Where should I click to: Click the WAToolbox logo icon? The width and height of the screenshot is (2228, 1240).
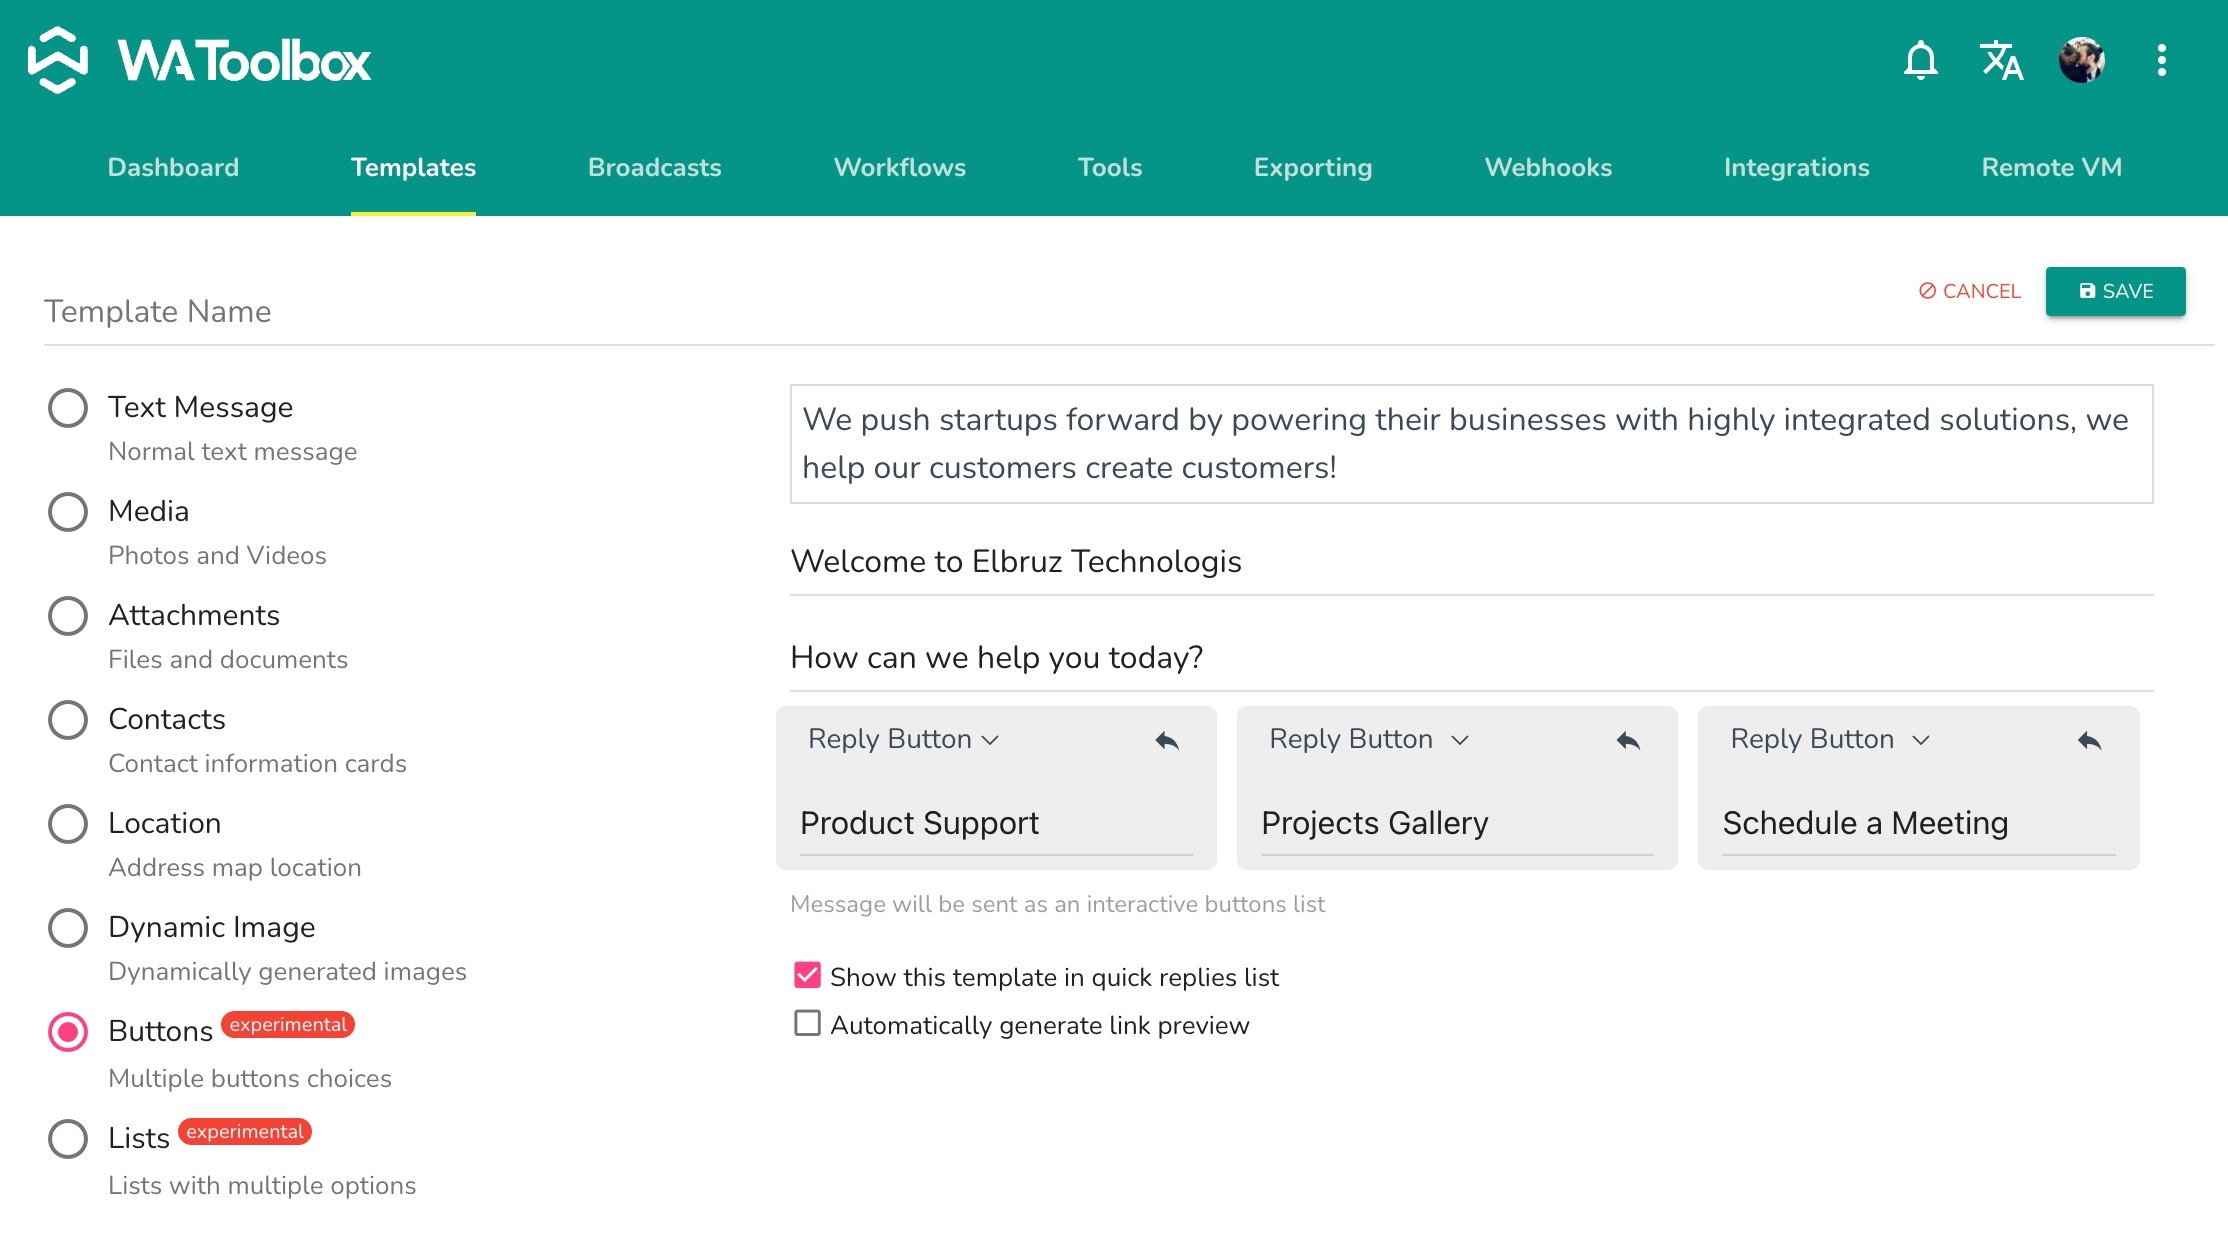pyautogui.click(x=58, y=60)
